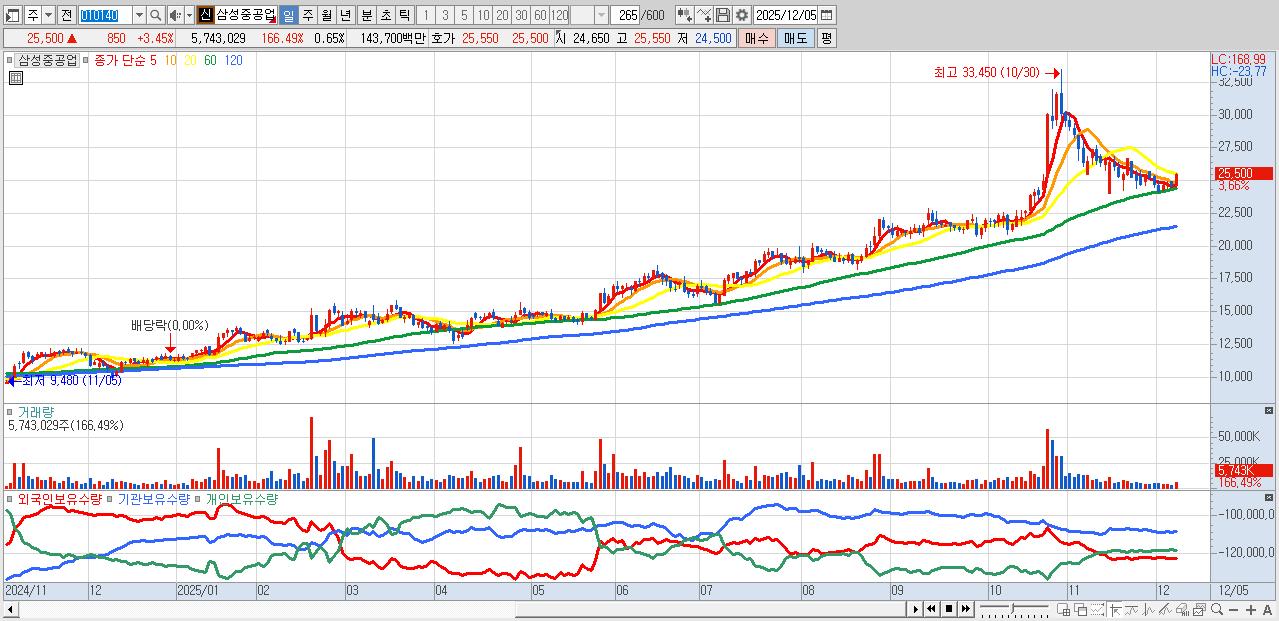Click the vertical line chart tool icon
Viewport: 1279px width, 621px height.
[x=1148, y=609]
